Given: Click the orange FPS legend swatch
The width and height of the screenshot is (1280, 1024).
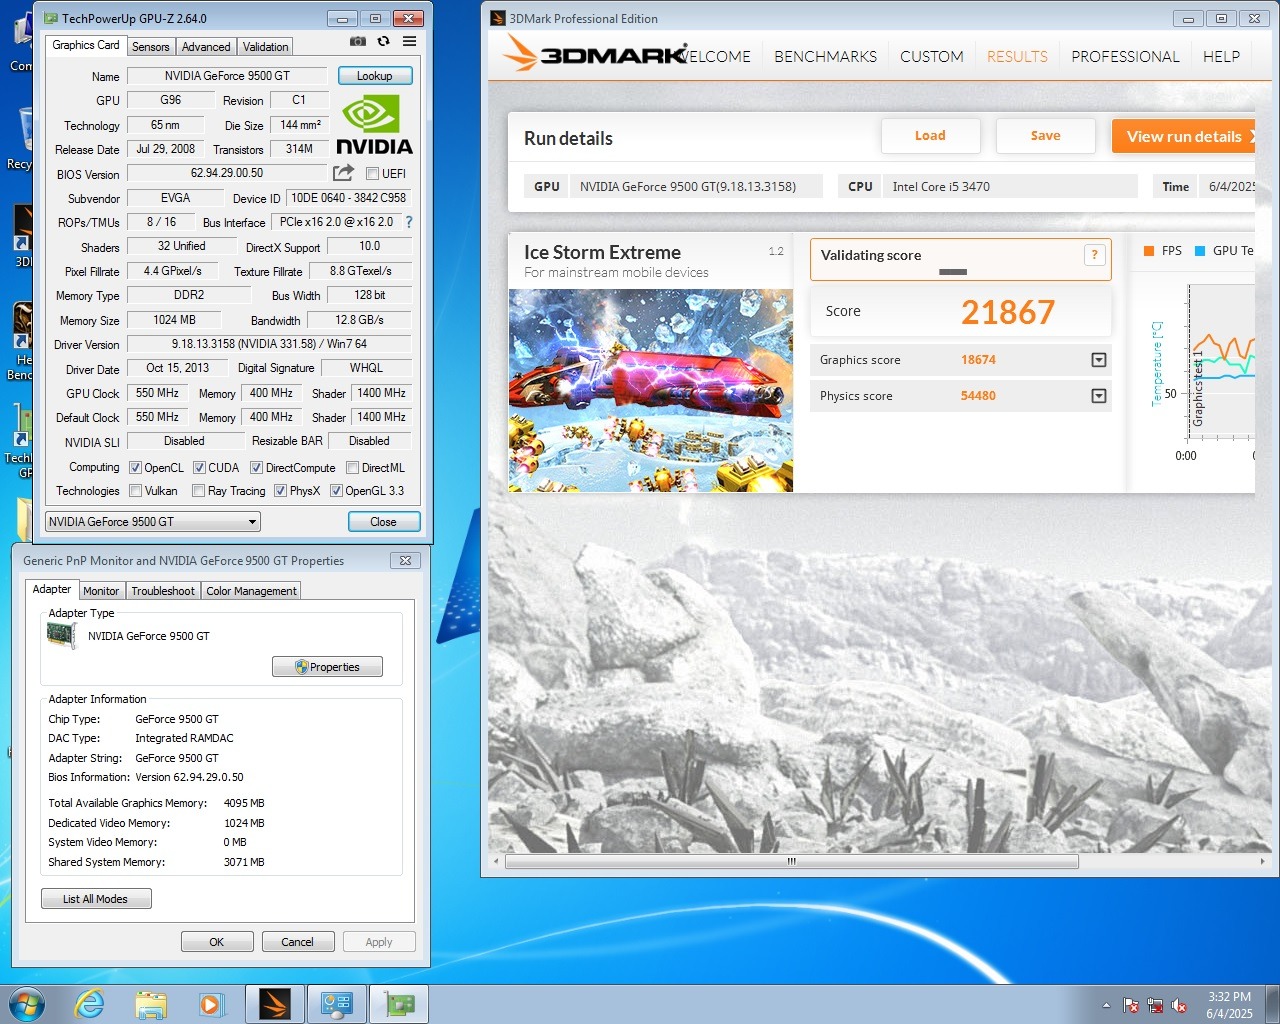Looking at the screenshot, I should coord(1149,251).
